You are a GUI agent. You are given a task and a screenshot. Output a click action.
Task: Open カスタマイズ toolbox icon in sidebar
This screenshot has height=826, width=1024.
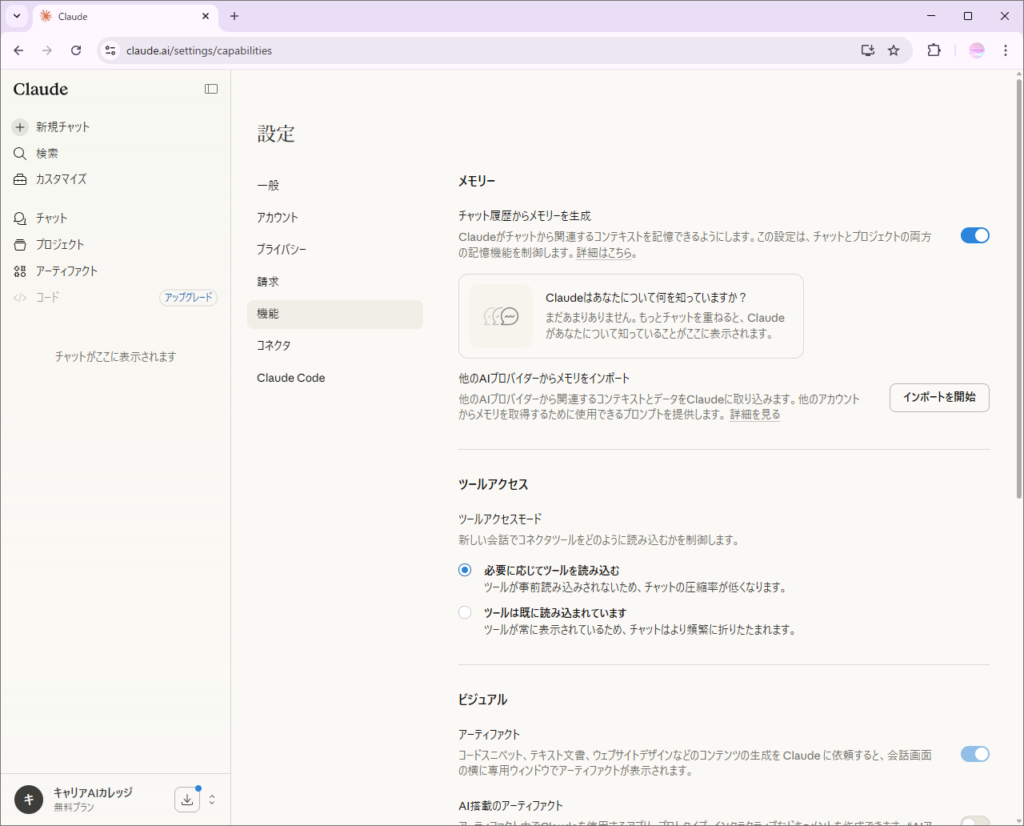click(x=20, y=179)
